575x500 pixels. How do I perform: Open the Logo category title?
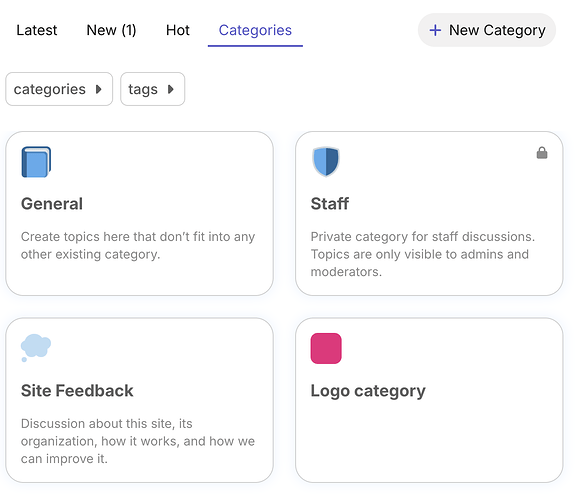[368, 391]
